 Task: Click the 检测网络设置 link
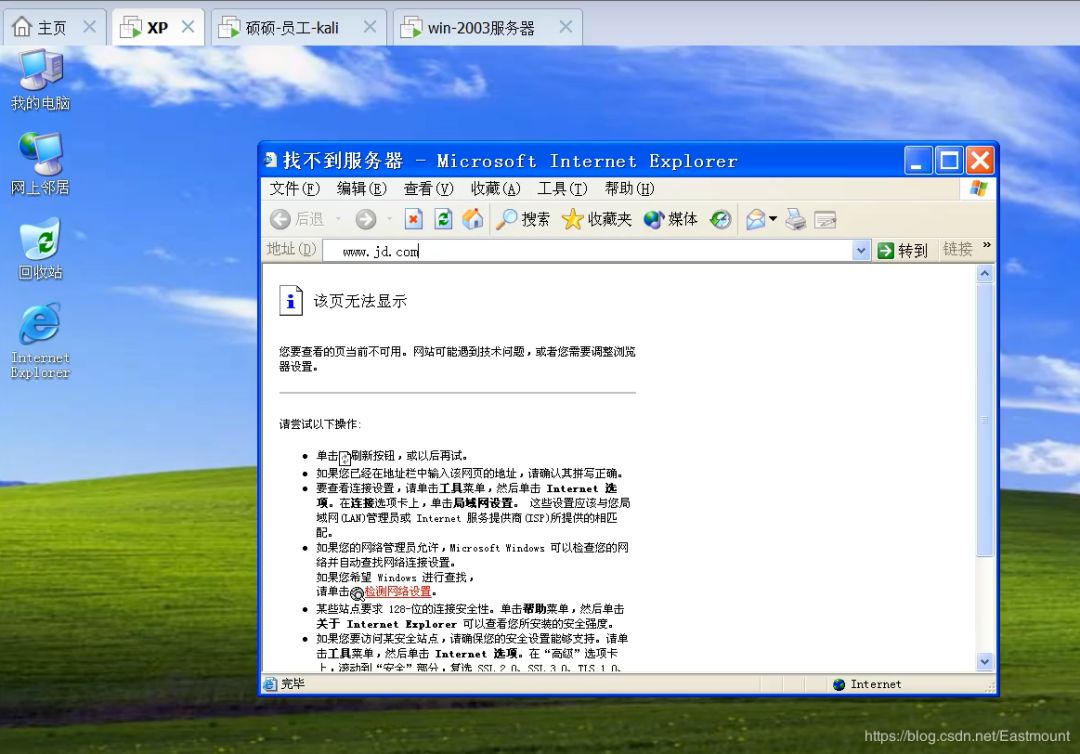[x=397, y=591]
